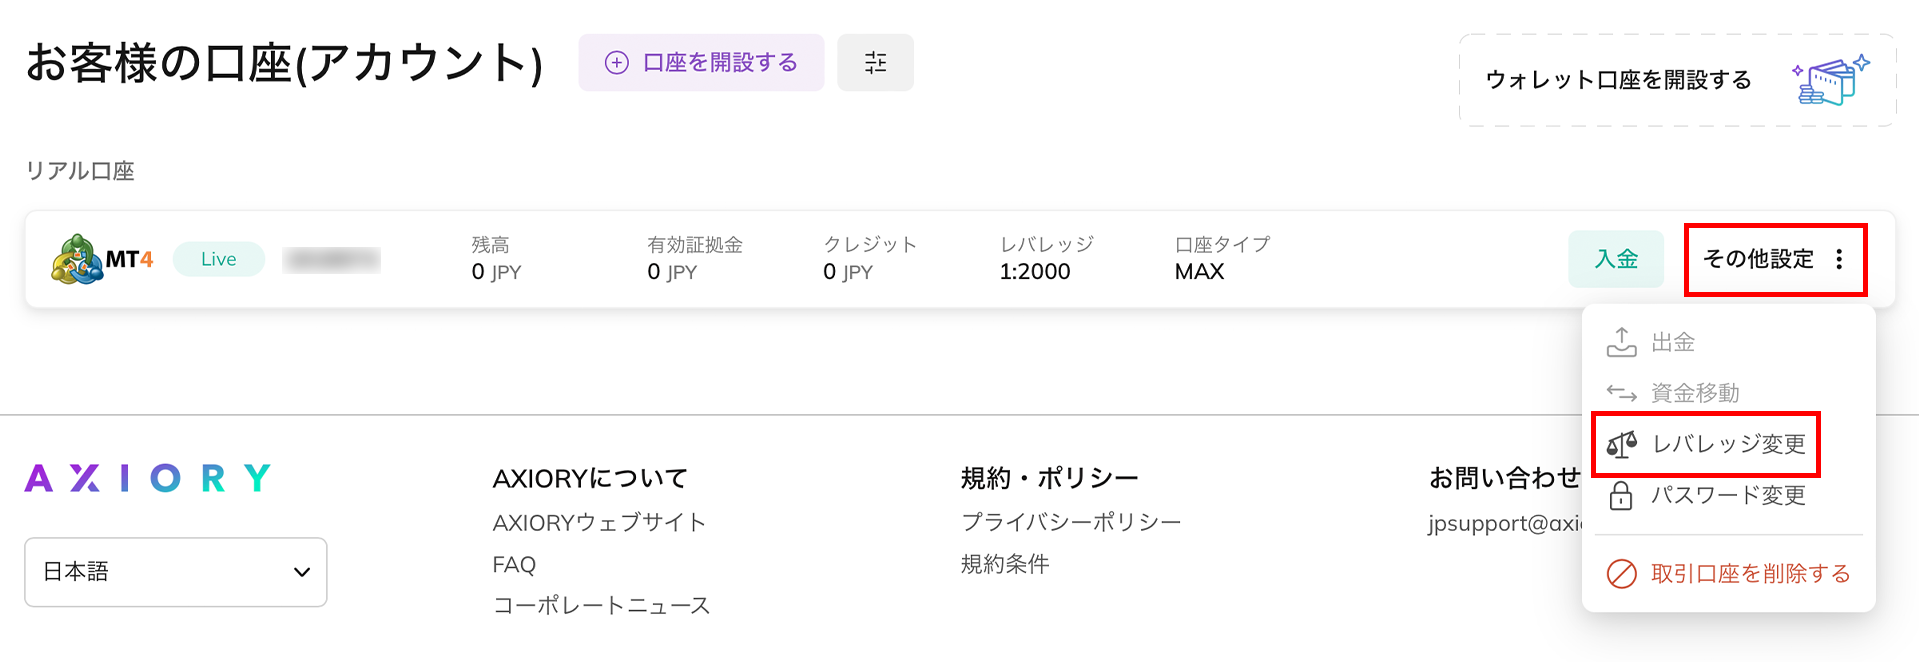Image resolution: width=1920 pixels, height=662 pixels.
Task: Click the fund transfer arrows icon
Action: pyautogui.click(x=1621, y=393)
